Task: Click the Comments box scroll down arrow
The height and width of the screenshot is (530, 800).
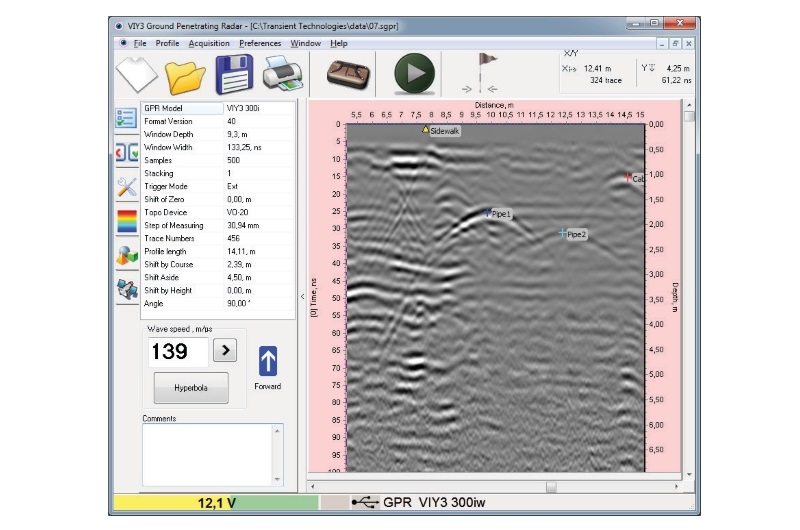Action: tap(278, 479)
